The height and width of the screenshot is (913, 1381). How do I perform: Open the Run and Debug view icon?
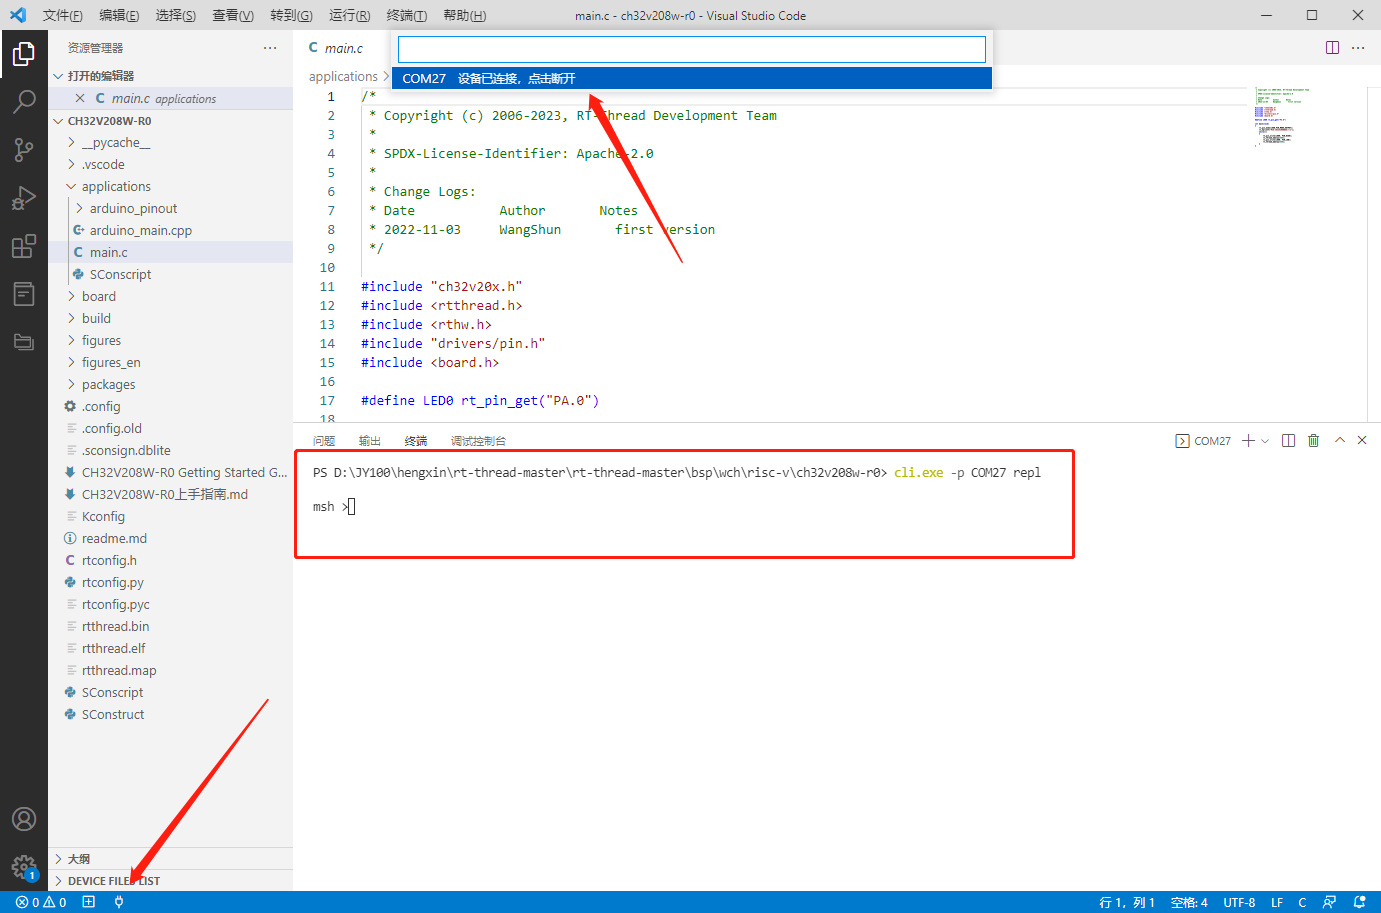24,198
